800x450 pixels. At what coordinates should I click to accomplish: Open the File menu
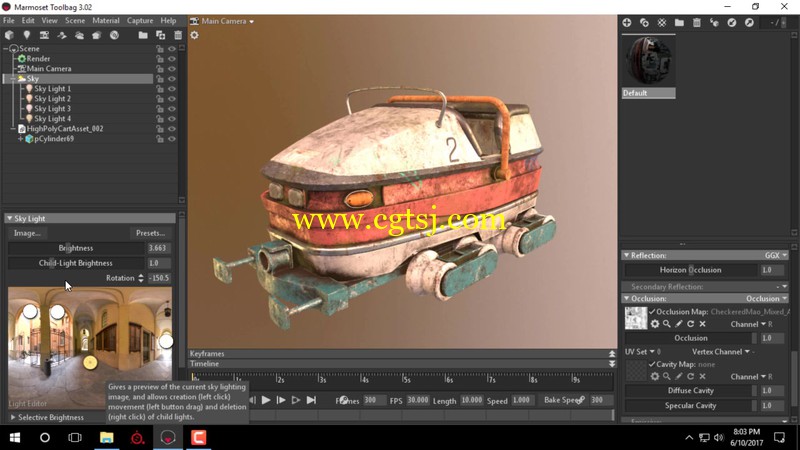(x=9, y=20)
